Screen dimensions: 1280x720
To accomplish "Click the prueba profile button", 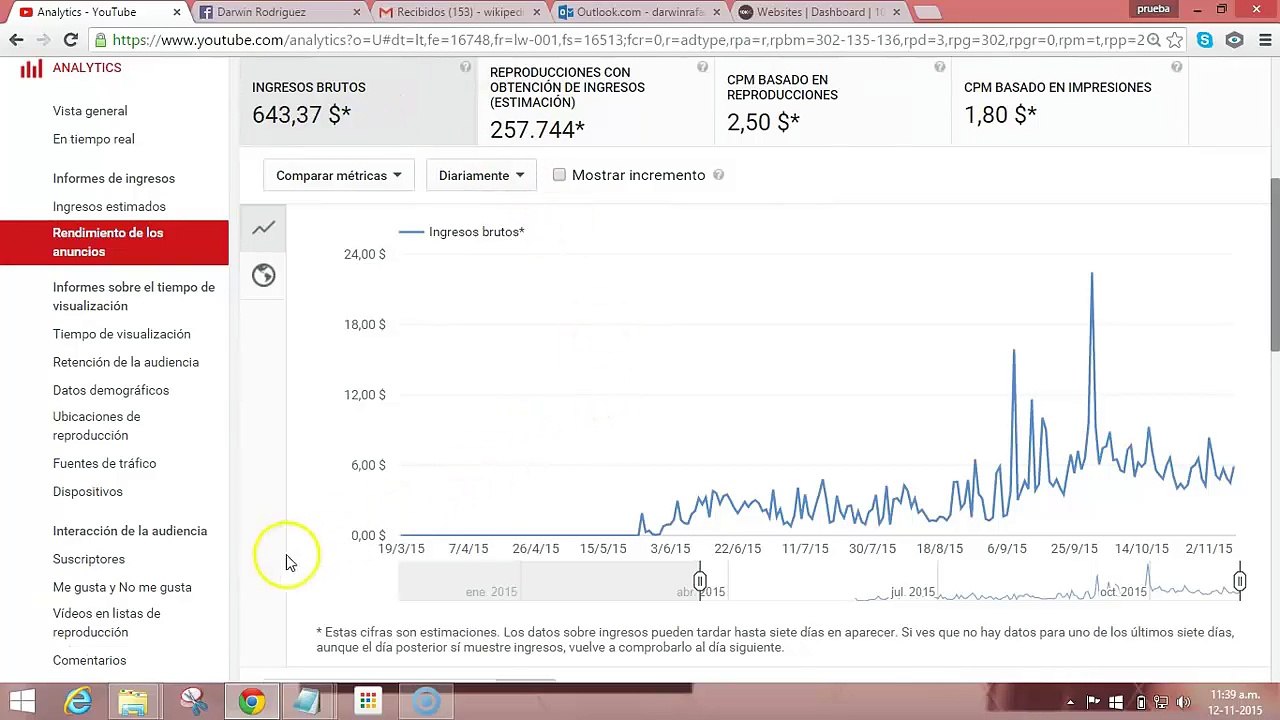I will tap(1153, 9).
